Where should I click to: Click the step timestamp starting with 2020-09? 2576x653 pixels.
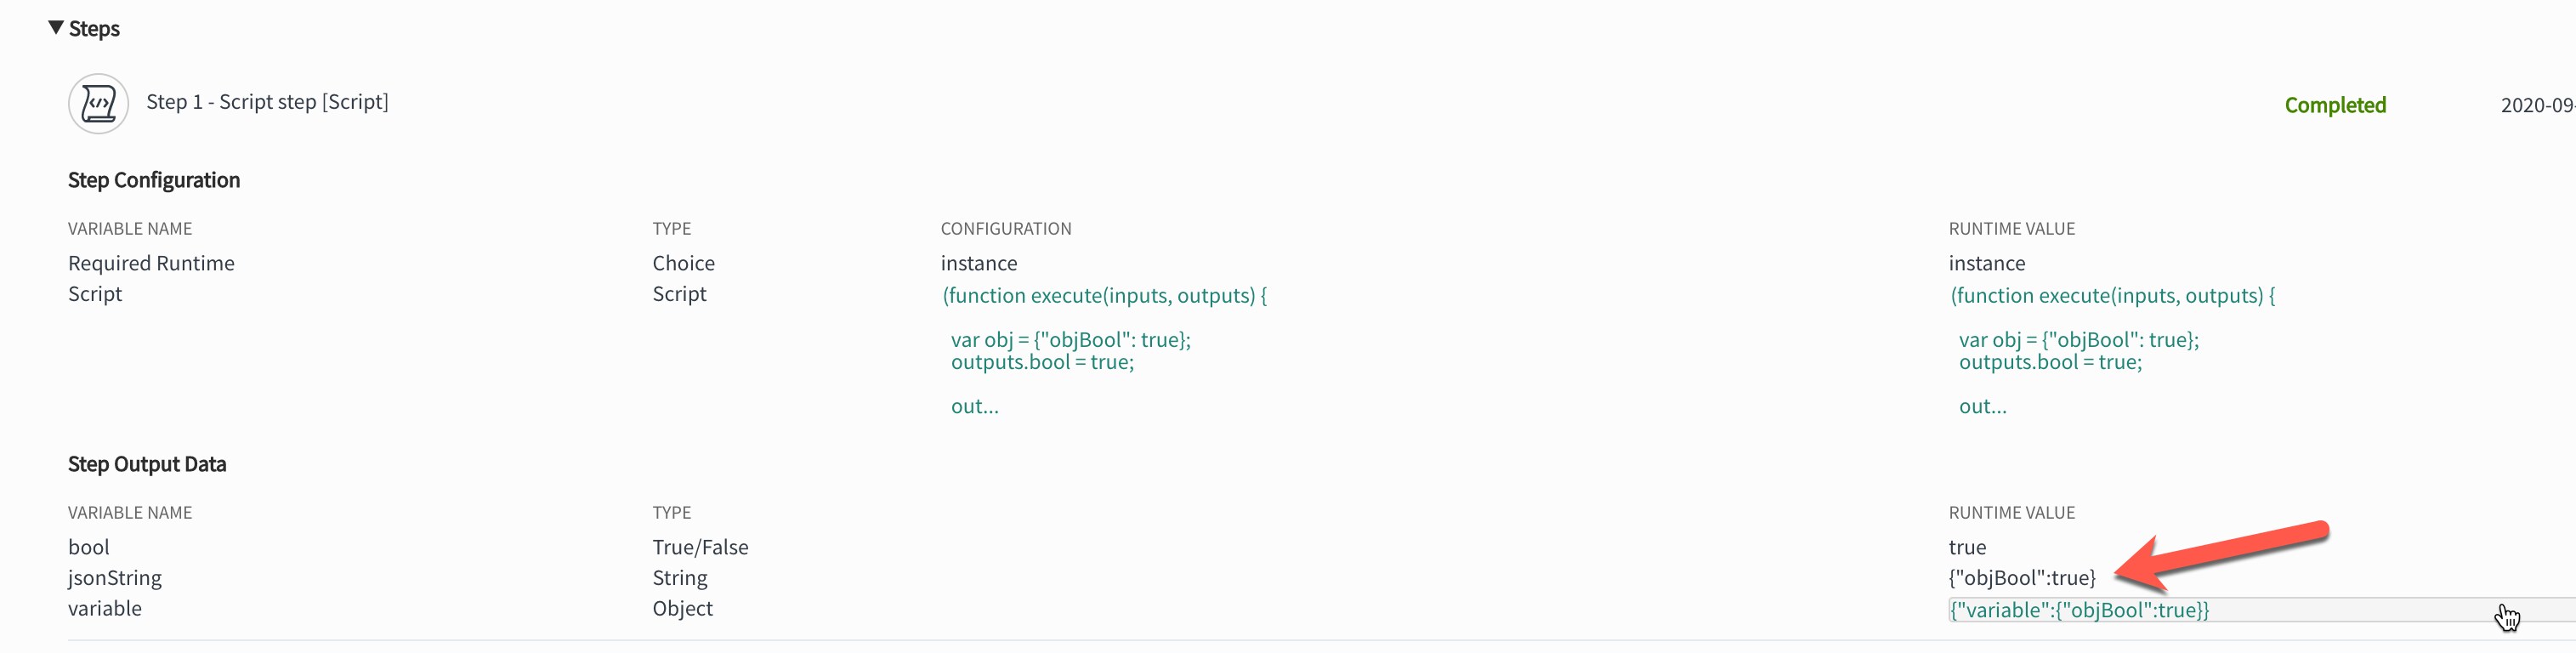pos(2536,105)
